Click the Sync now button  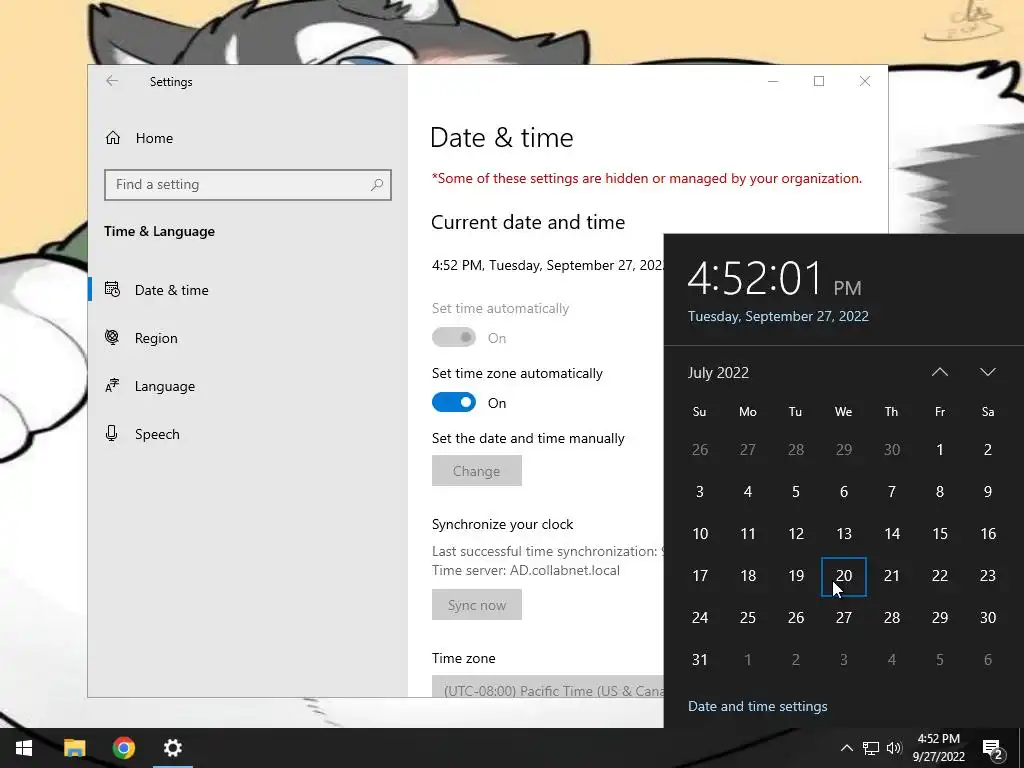point(477,605)
